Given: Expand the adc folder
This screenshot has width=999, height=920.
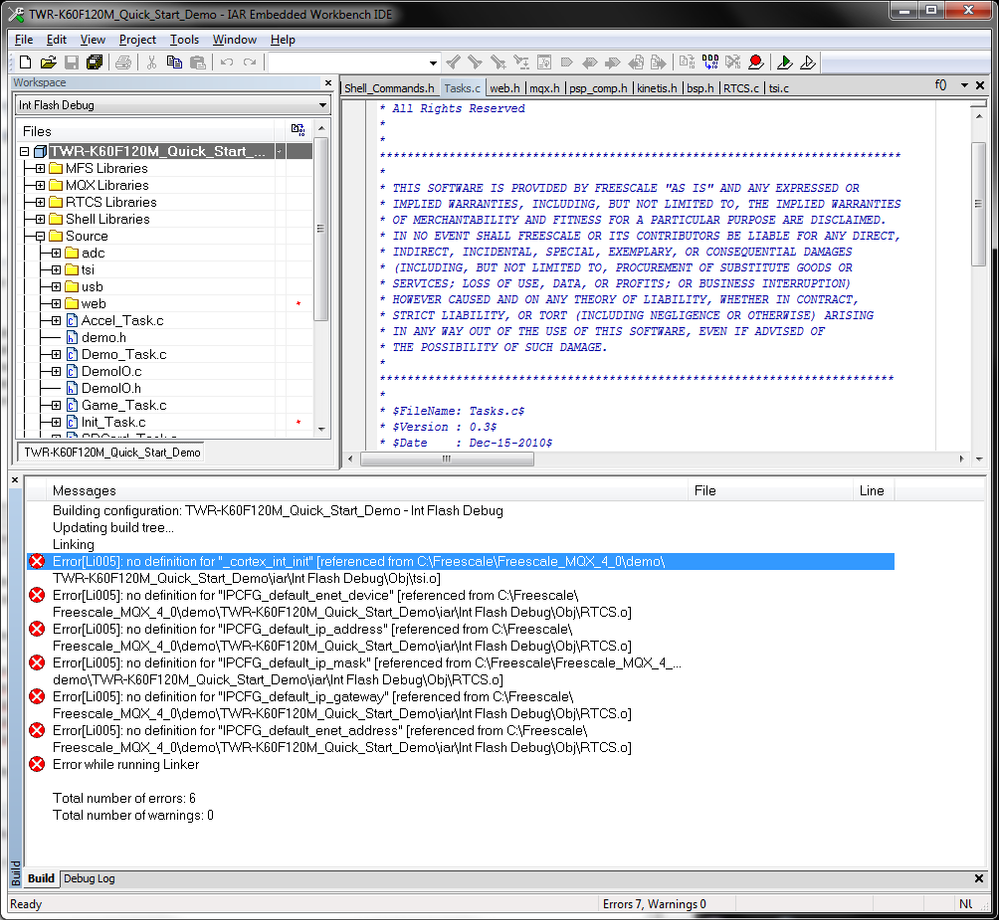Looking at the screenshot, I should click(56, 253).
